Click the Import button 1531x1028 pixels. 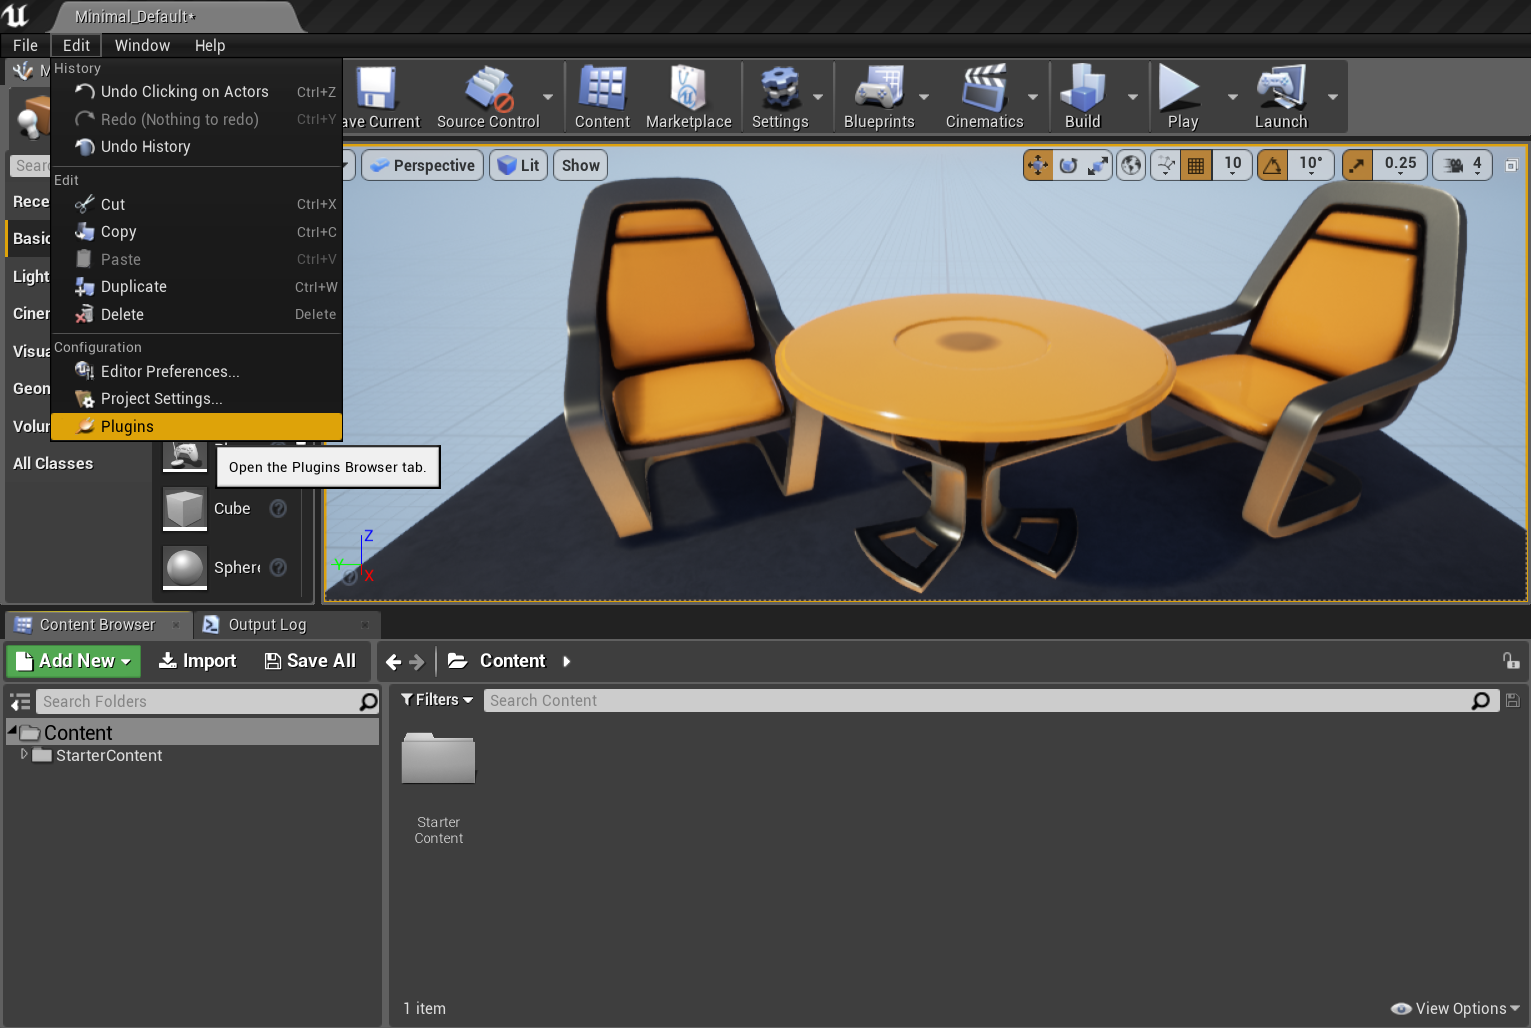tap(198, 661)
